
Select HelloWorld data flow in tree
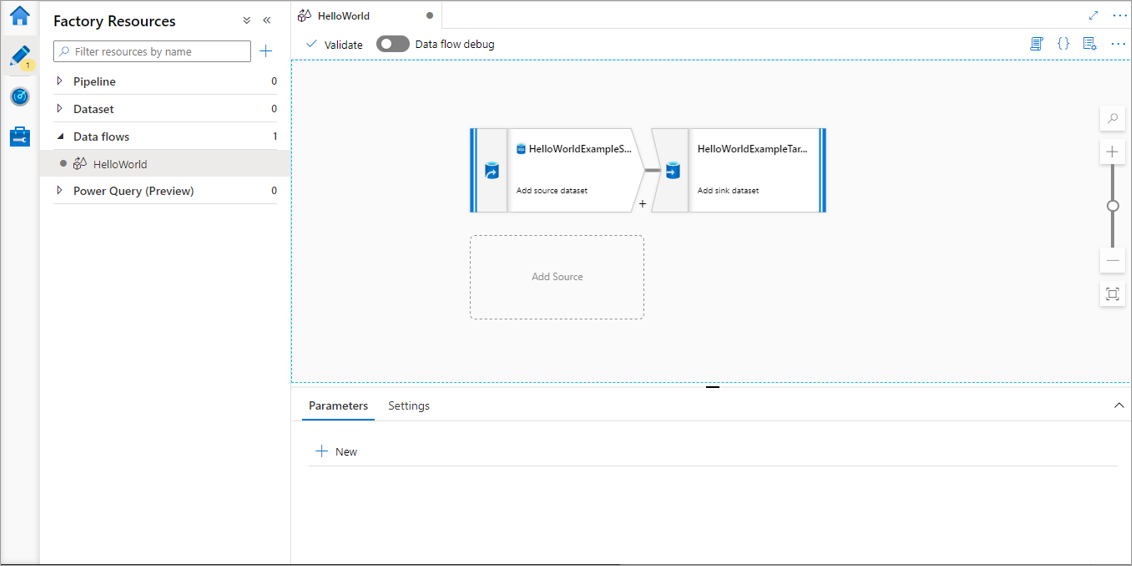[165, 164]
